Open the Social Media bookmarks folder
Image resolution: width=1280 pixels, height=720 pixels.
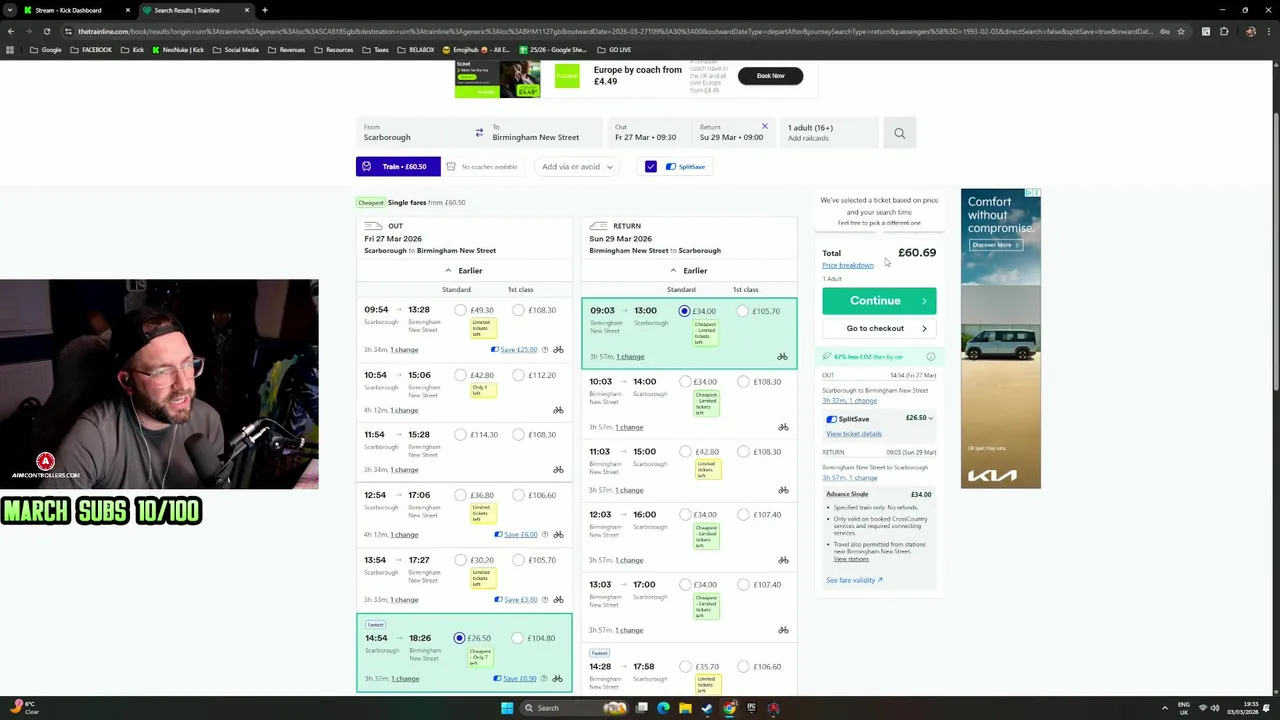click(236, 50)
